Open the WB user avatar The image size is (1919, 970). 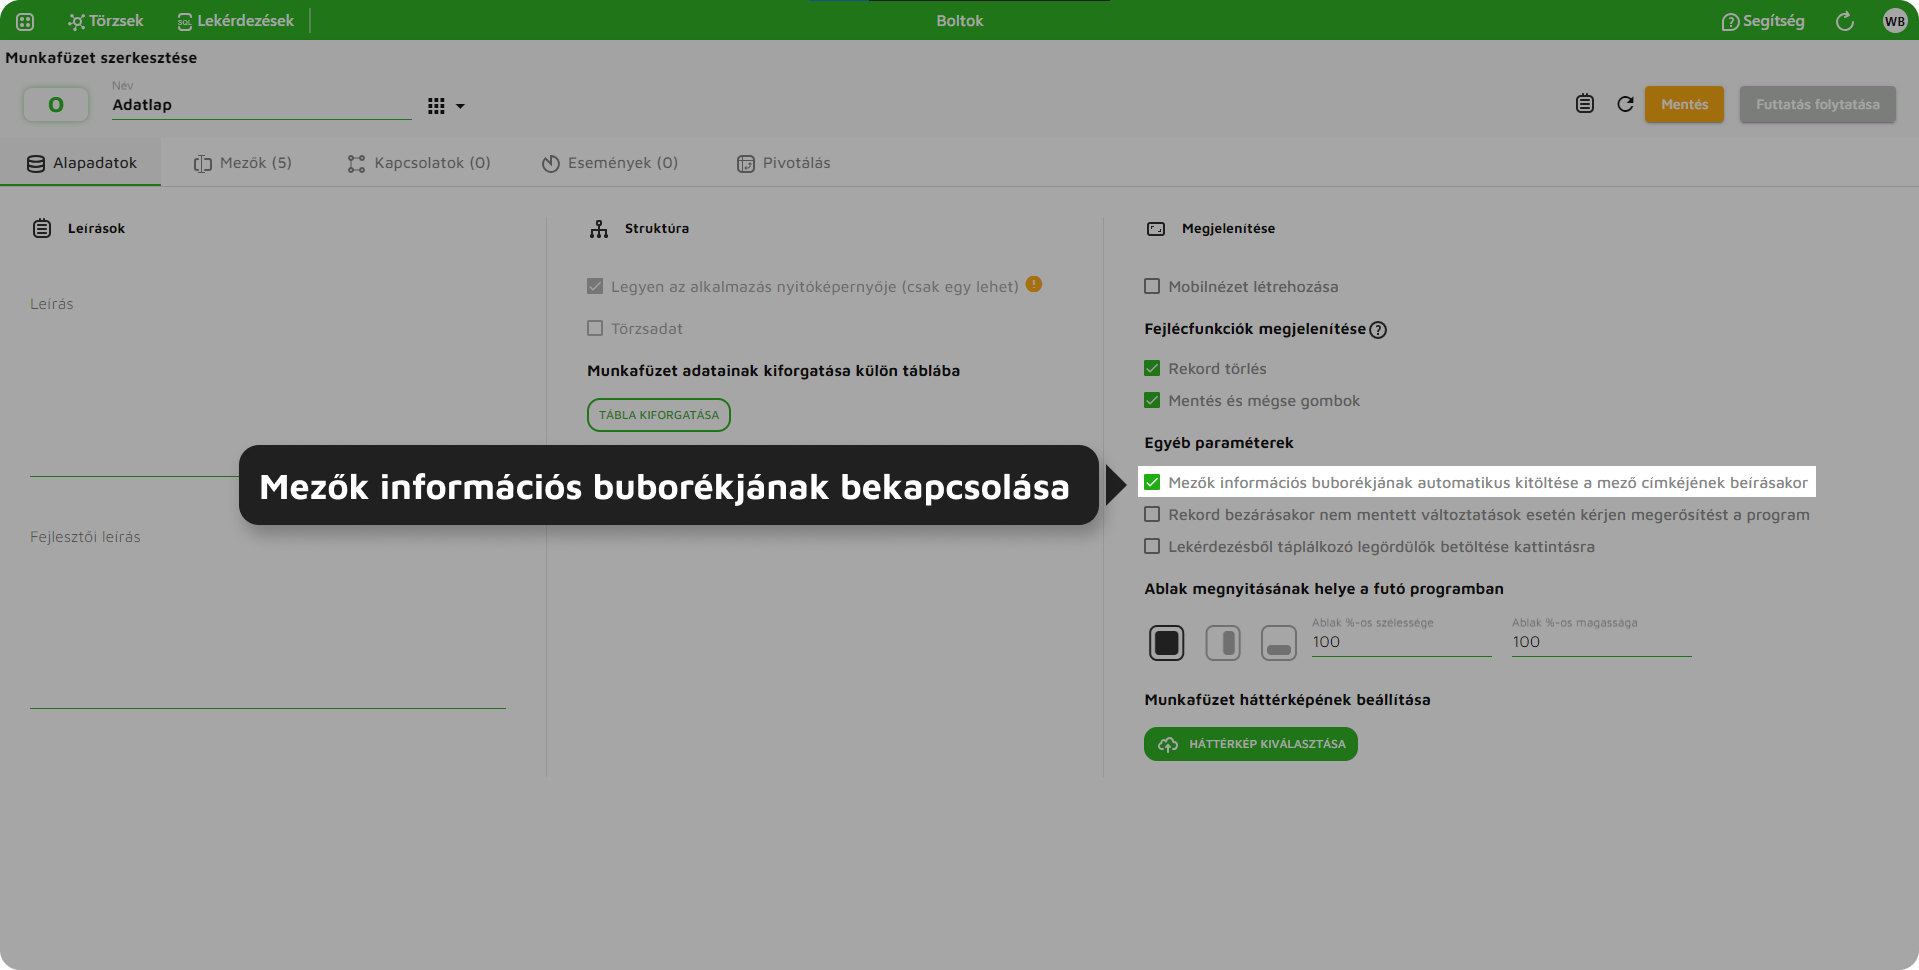click(1894, 21)
